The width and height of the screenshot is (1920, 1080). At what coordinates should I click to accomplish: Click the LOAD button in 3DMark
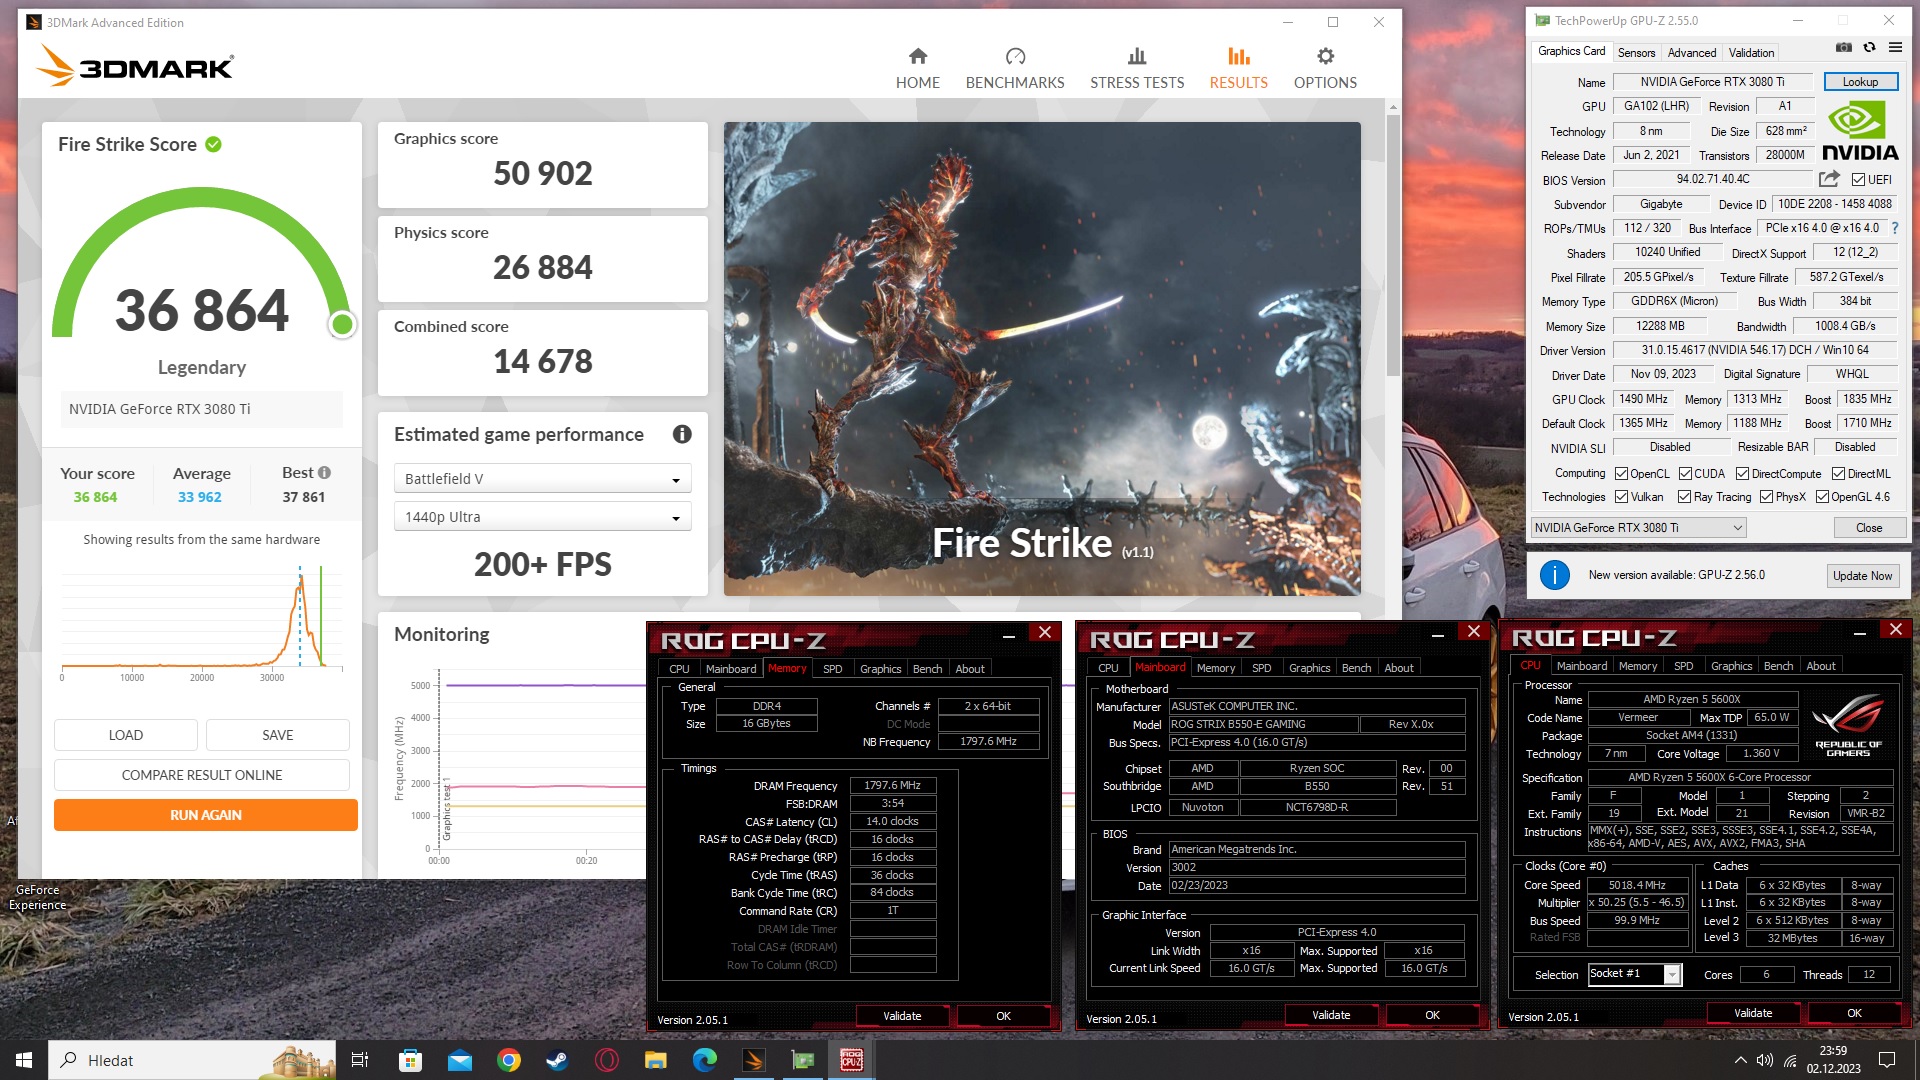pos(126,735)
